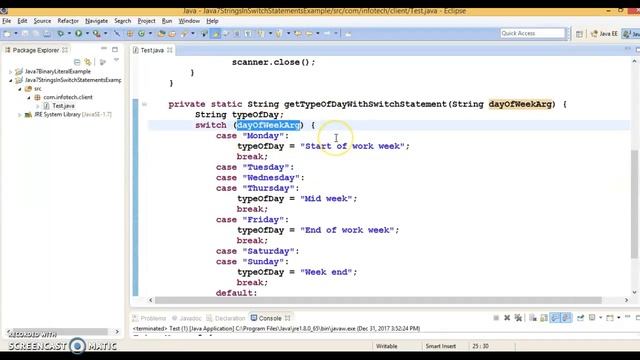Viewport: 640px width, 360px height.
Task: Open the Edit menu
Action: point(22,21)
